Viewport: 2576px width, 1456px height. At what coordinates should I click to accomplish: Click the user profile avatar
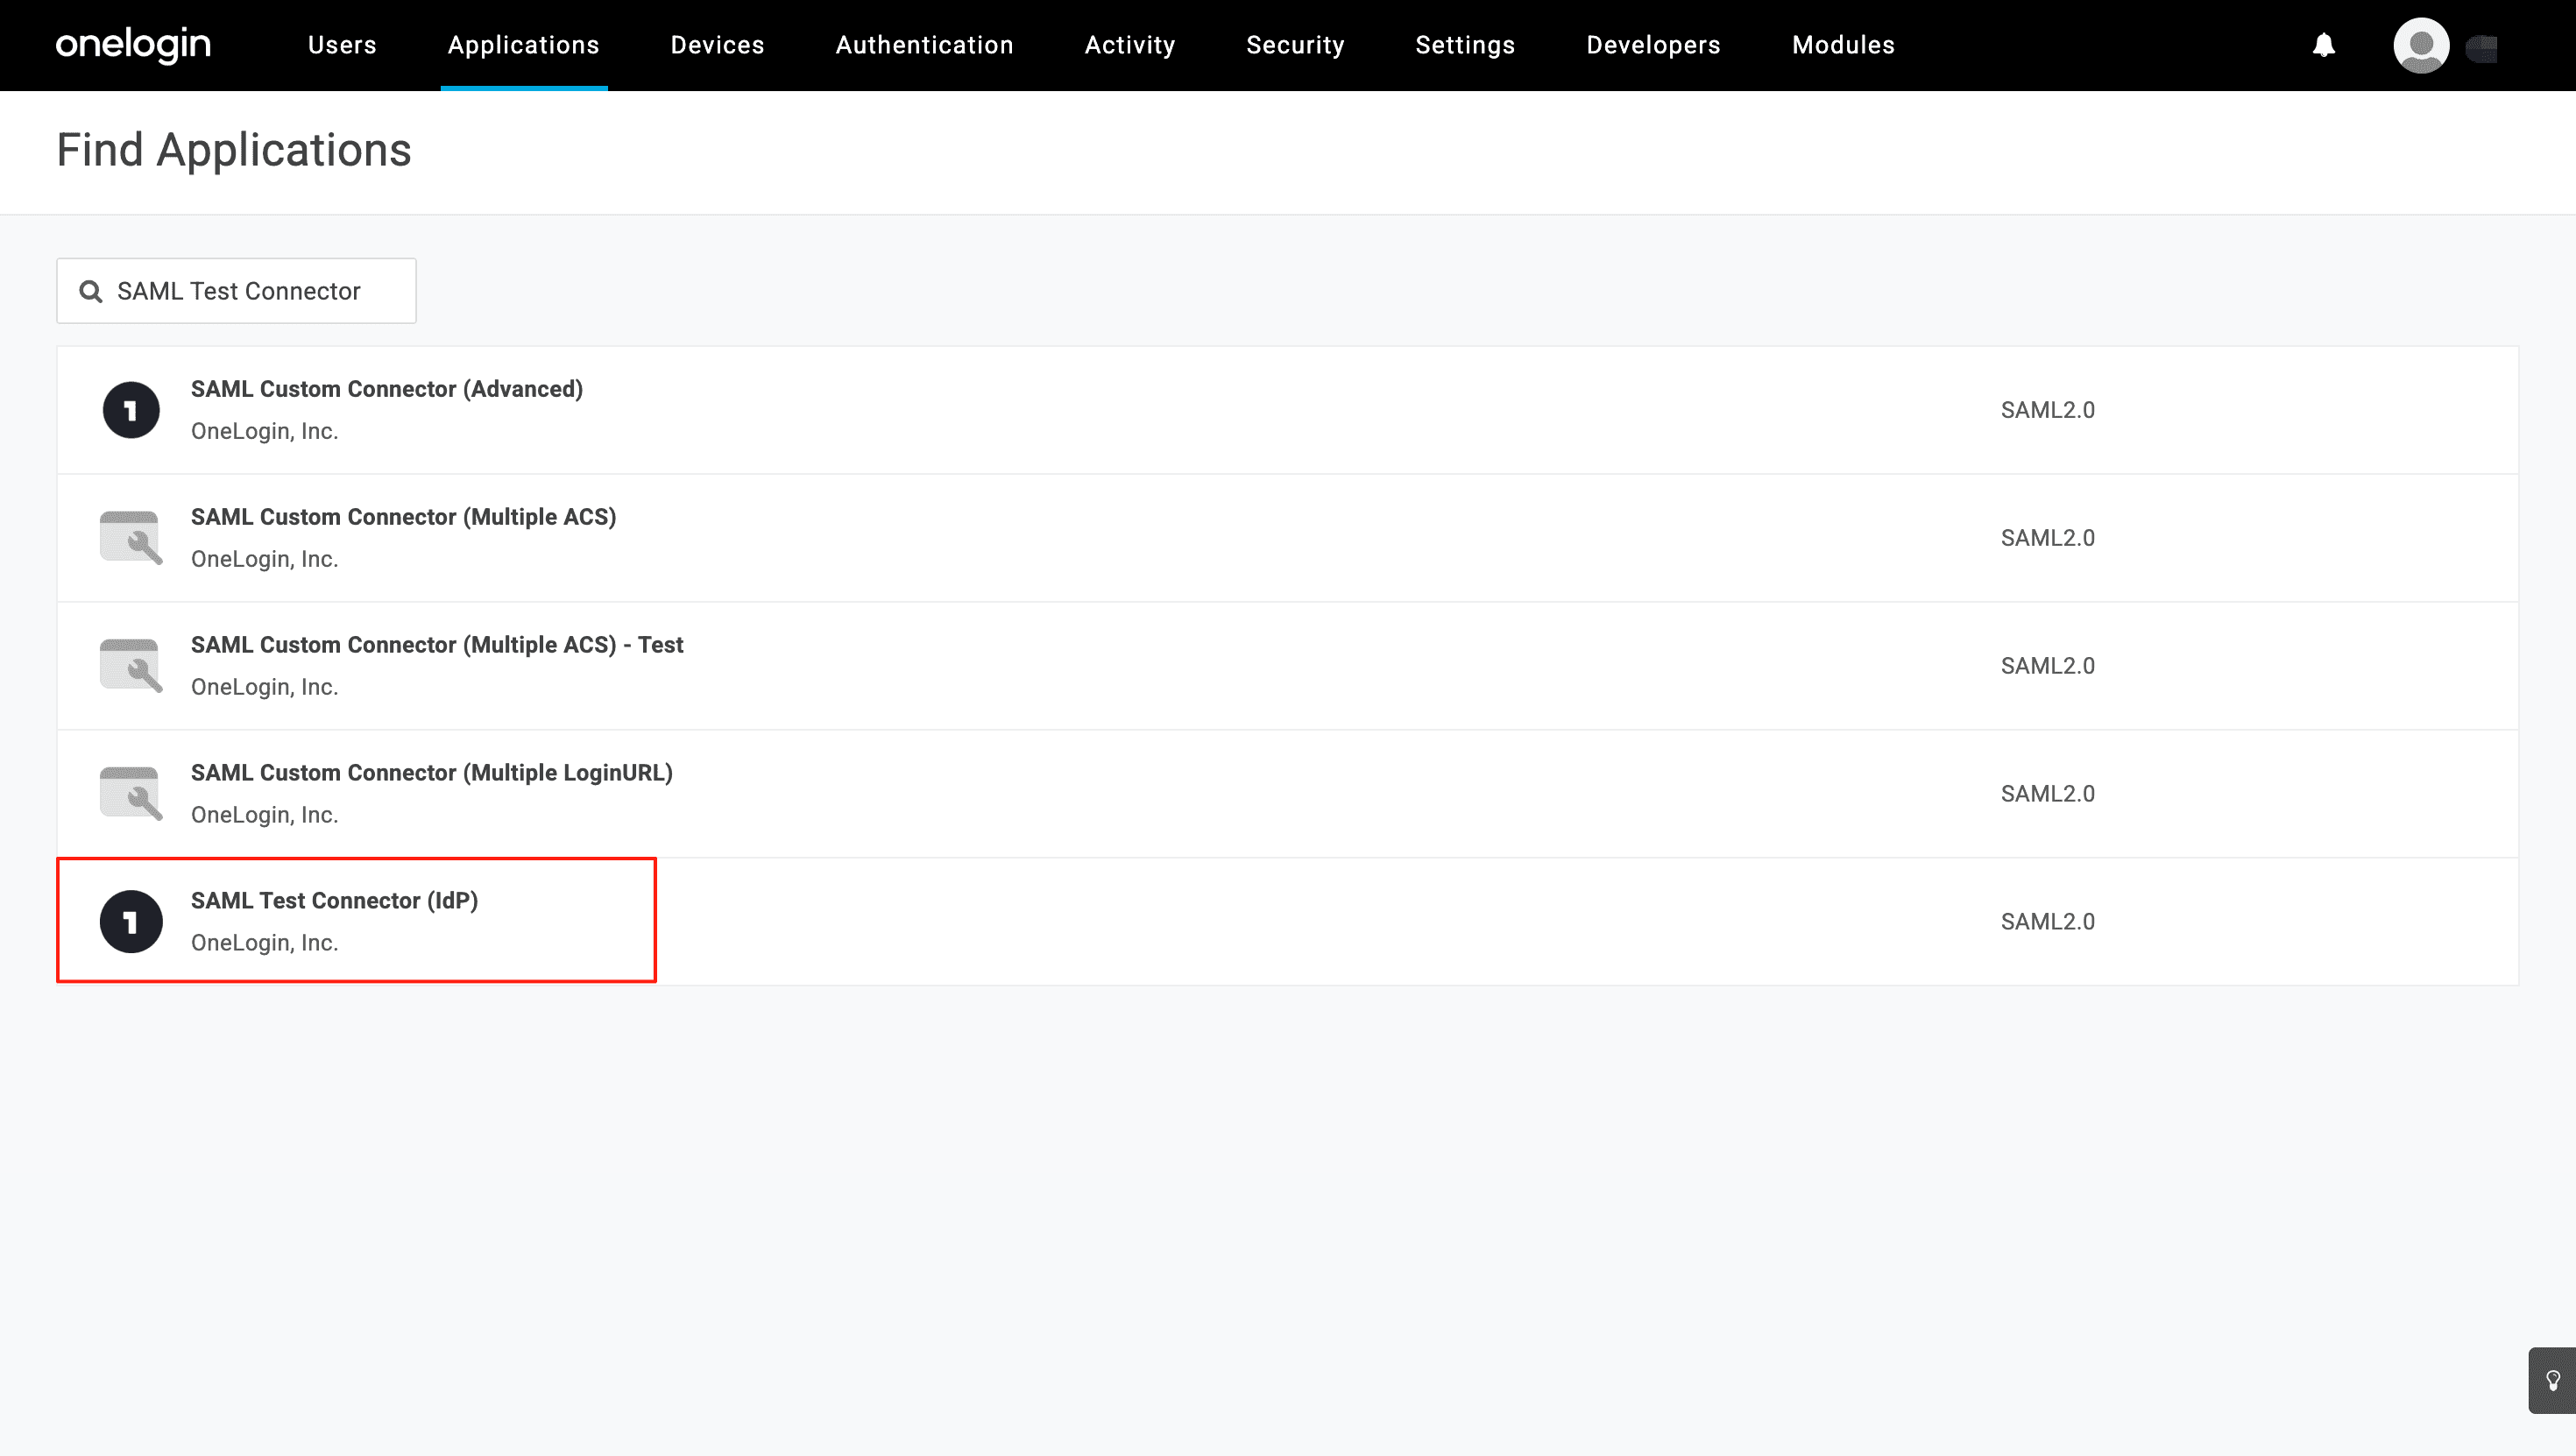tap(2420, 45)
